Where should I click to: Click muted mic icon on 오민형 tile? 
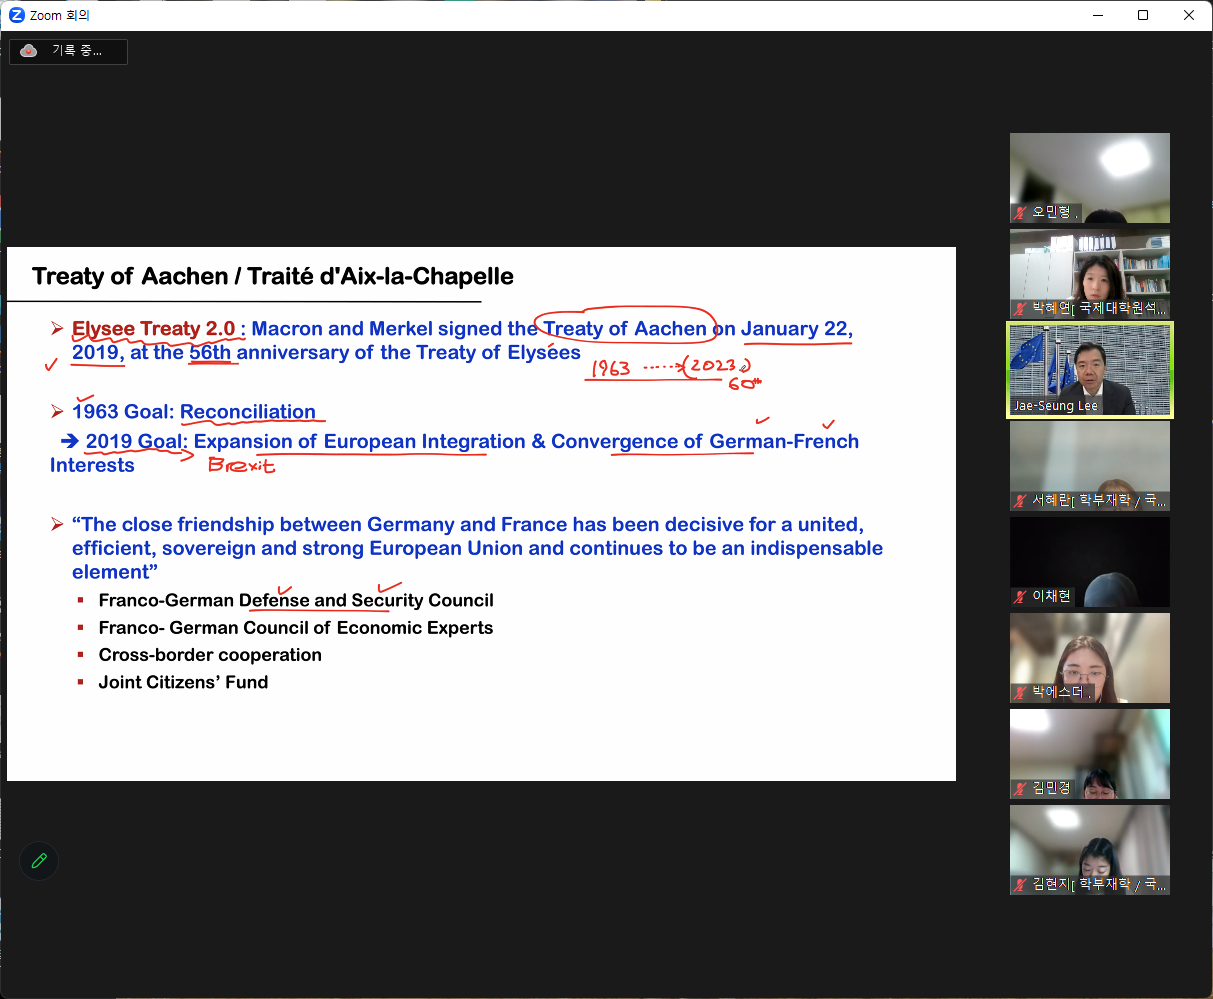point(1021,213)
